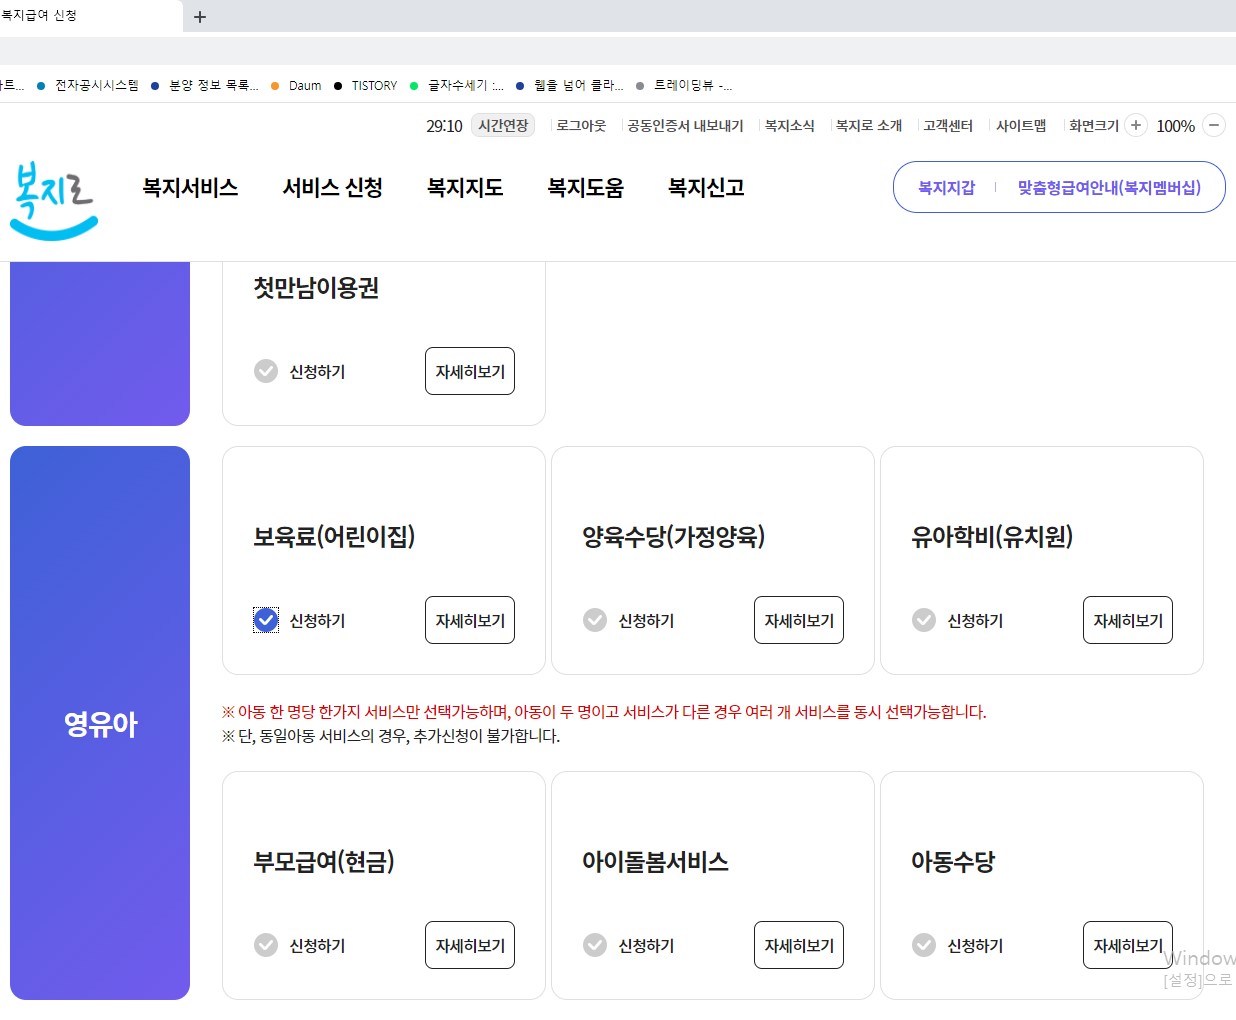Viewport: 1236px width, 1020px height.
Task: Open the 사이트맵 link
Action: [1021, 125]
